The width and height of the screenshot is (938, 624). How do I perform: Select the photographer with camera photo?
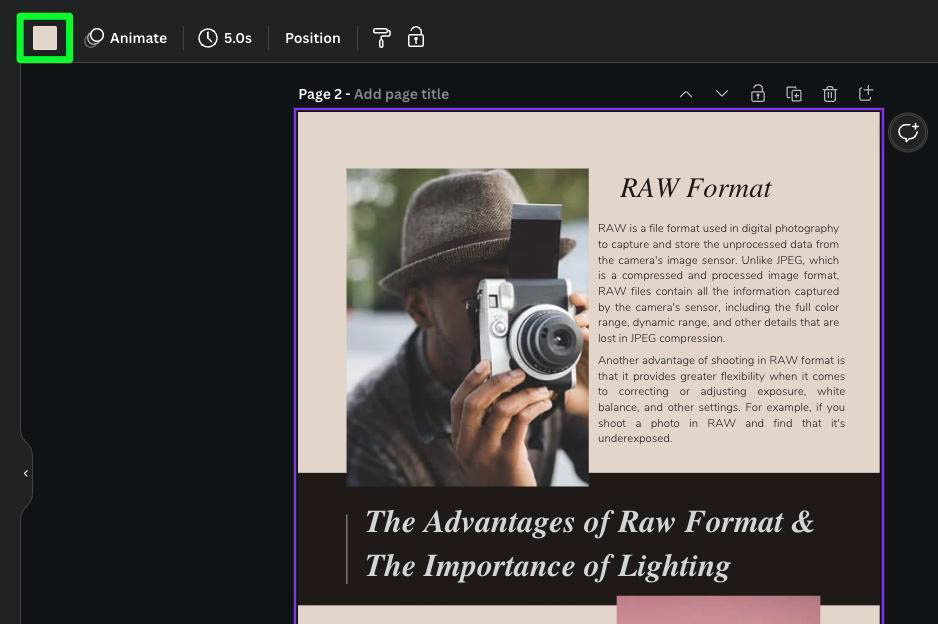pos(467,327)
